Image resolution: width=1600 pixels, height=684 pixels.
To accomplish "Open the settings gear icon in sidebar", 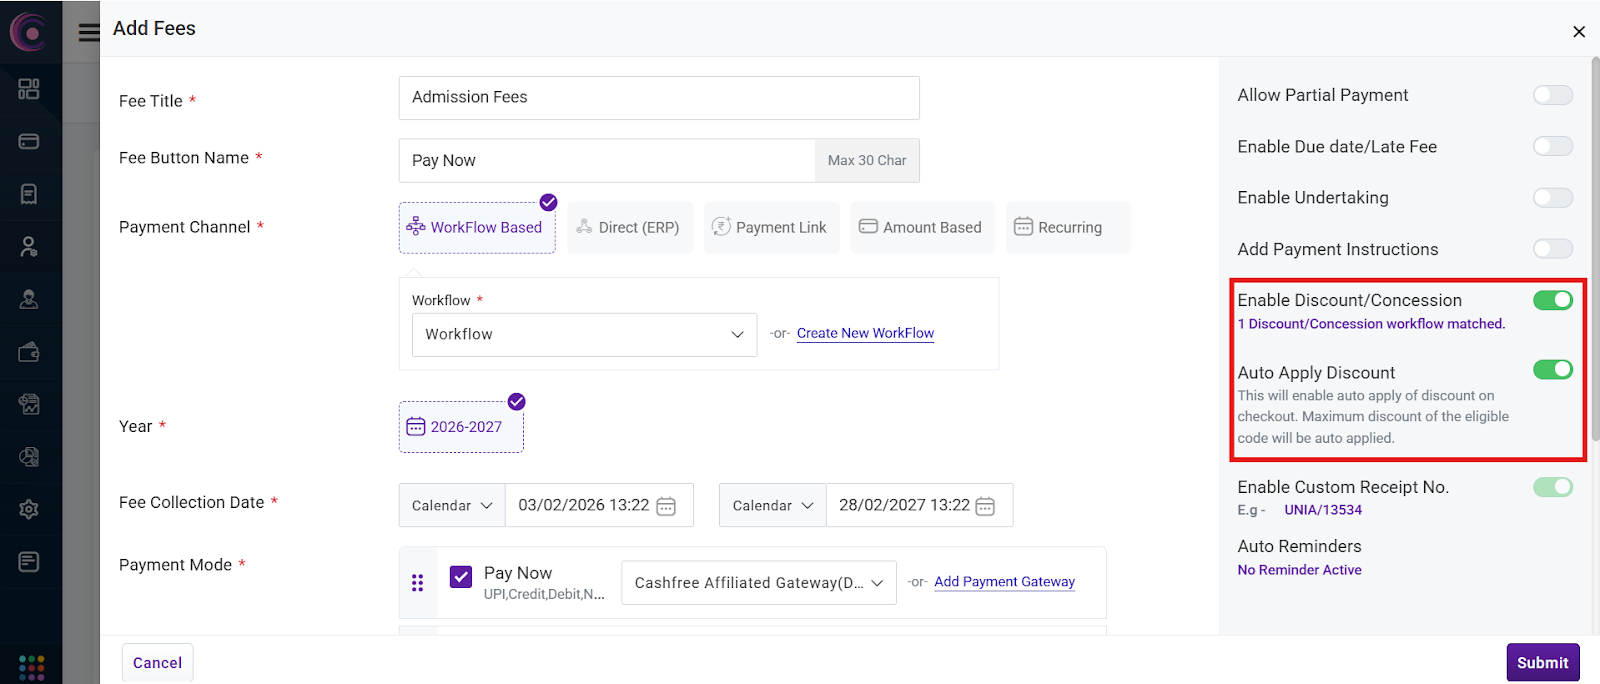I will 29,509.
